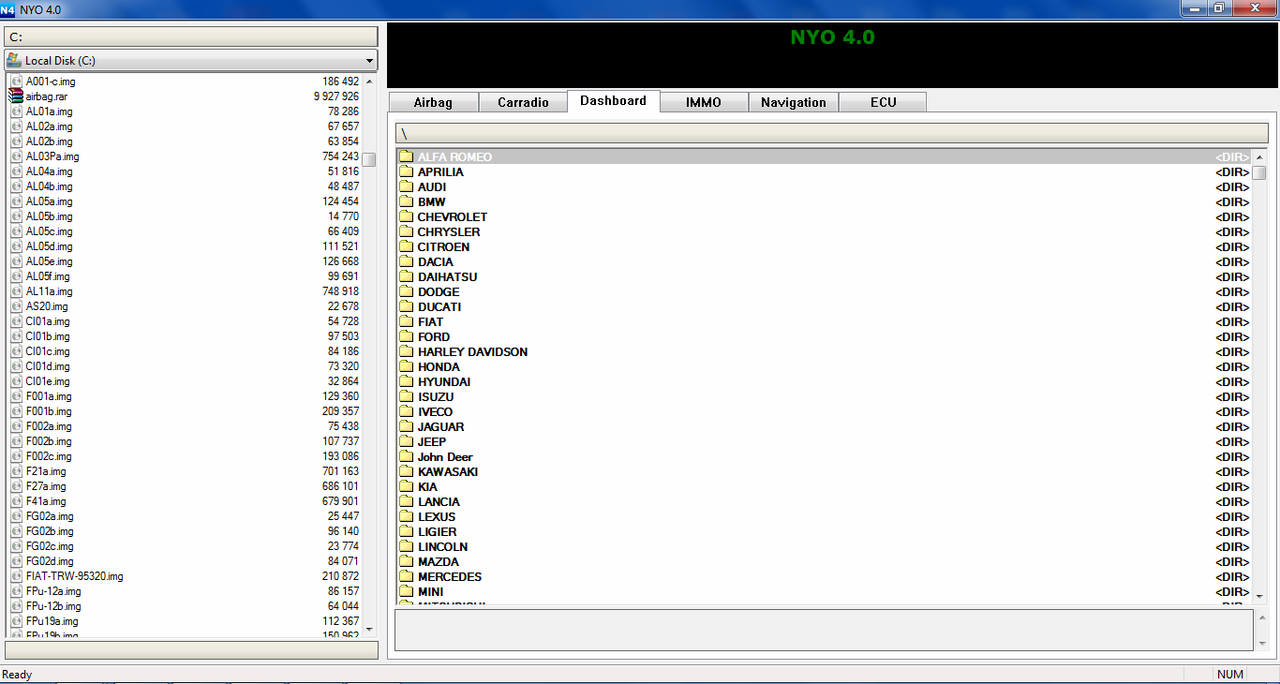Click the DACIA folder icon
Image resolution: width=1280 pixels, height=684 pixels.
[406, 262]
